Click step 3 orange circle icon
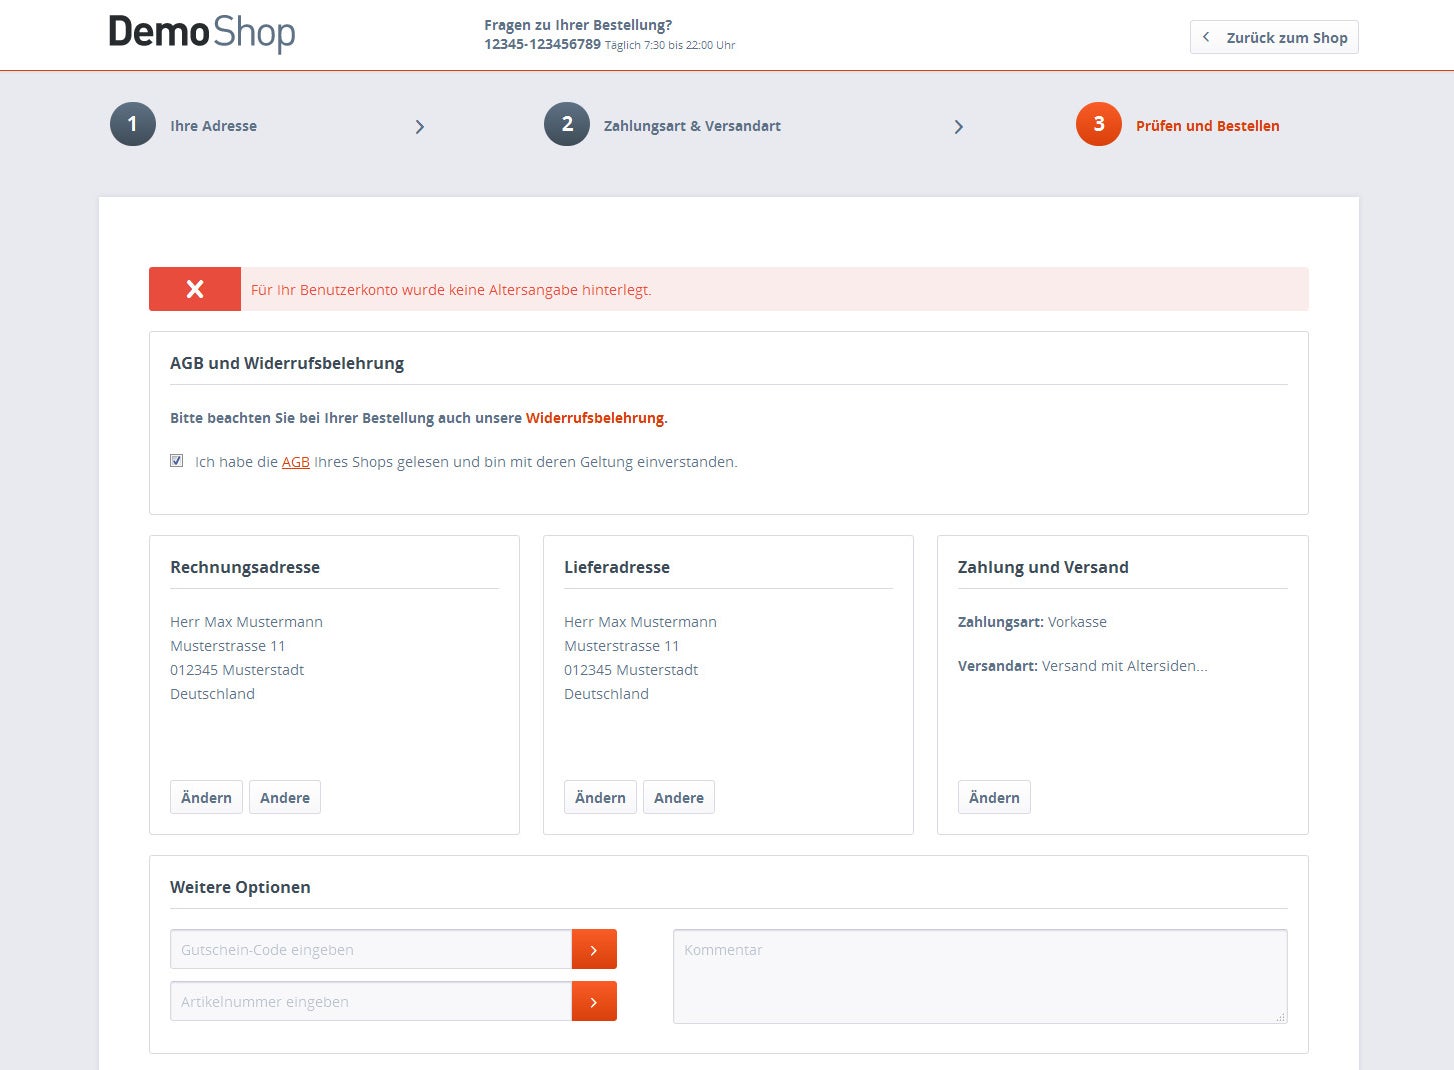Image resolution: width=1454 pixels, height=1070 pixels. click(x=1099, y=125)
